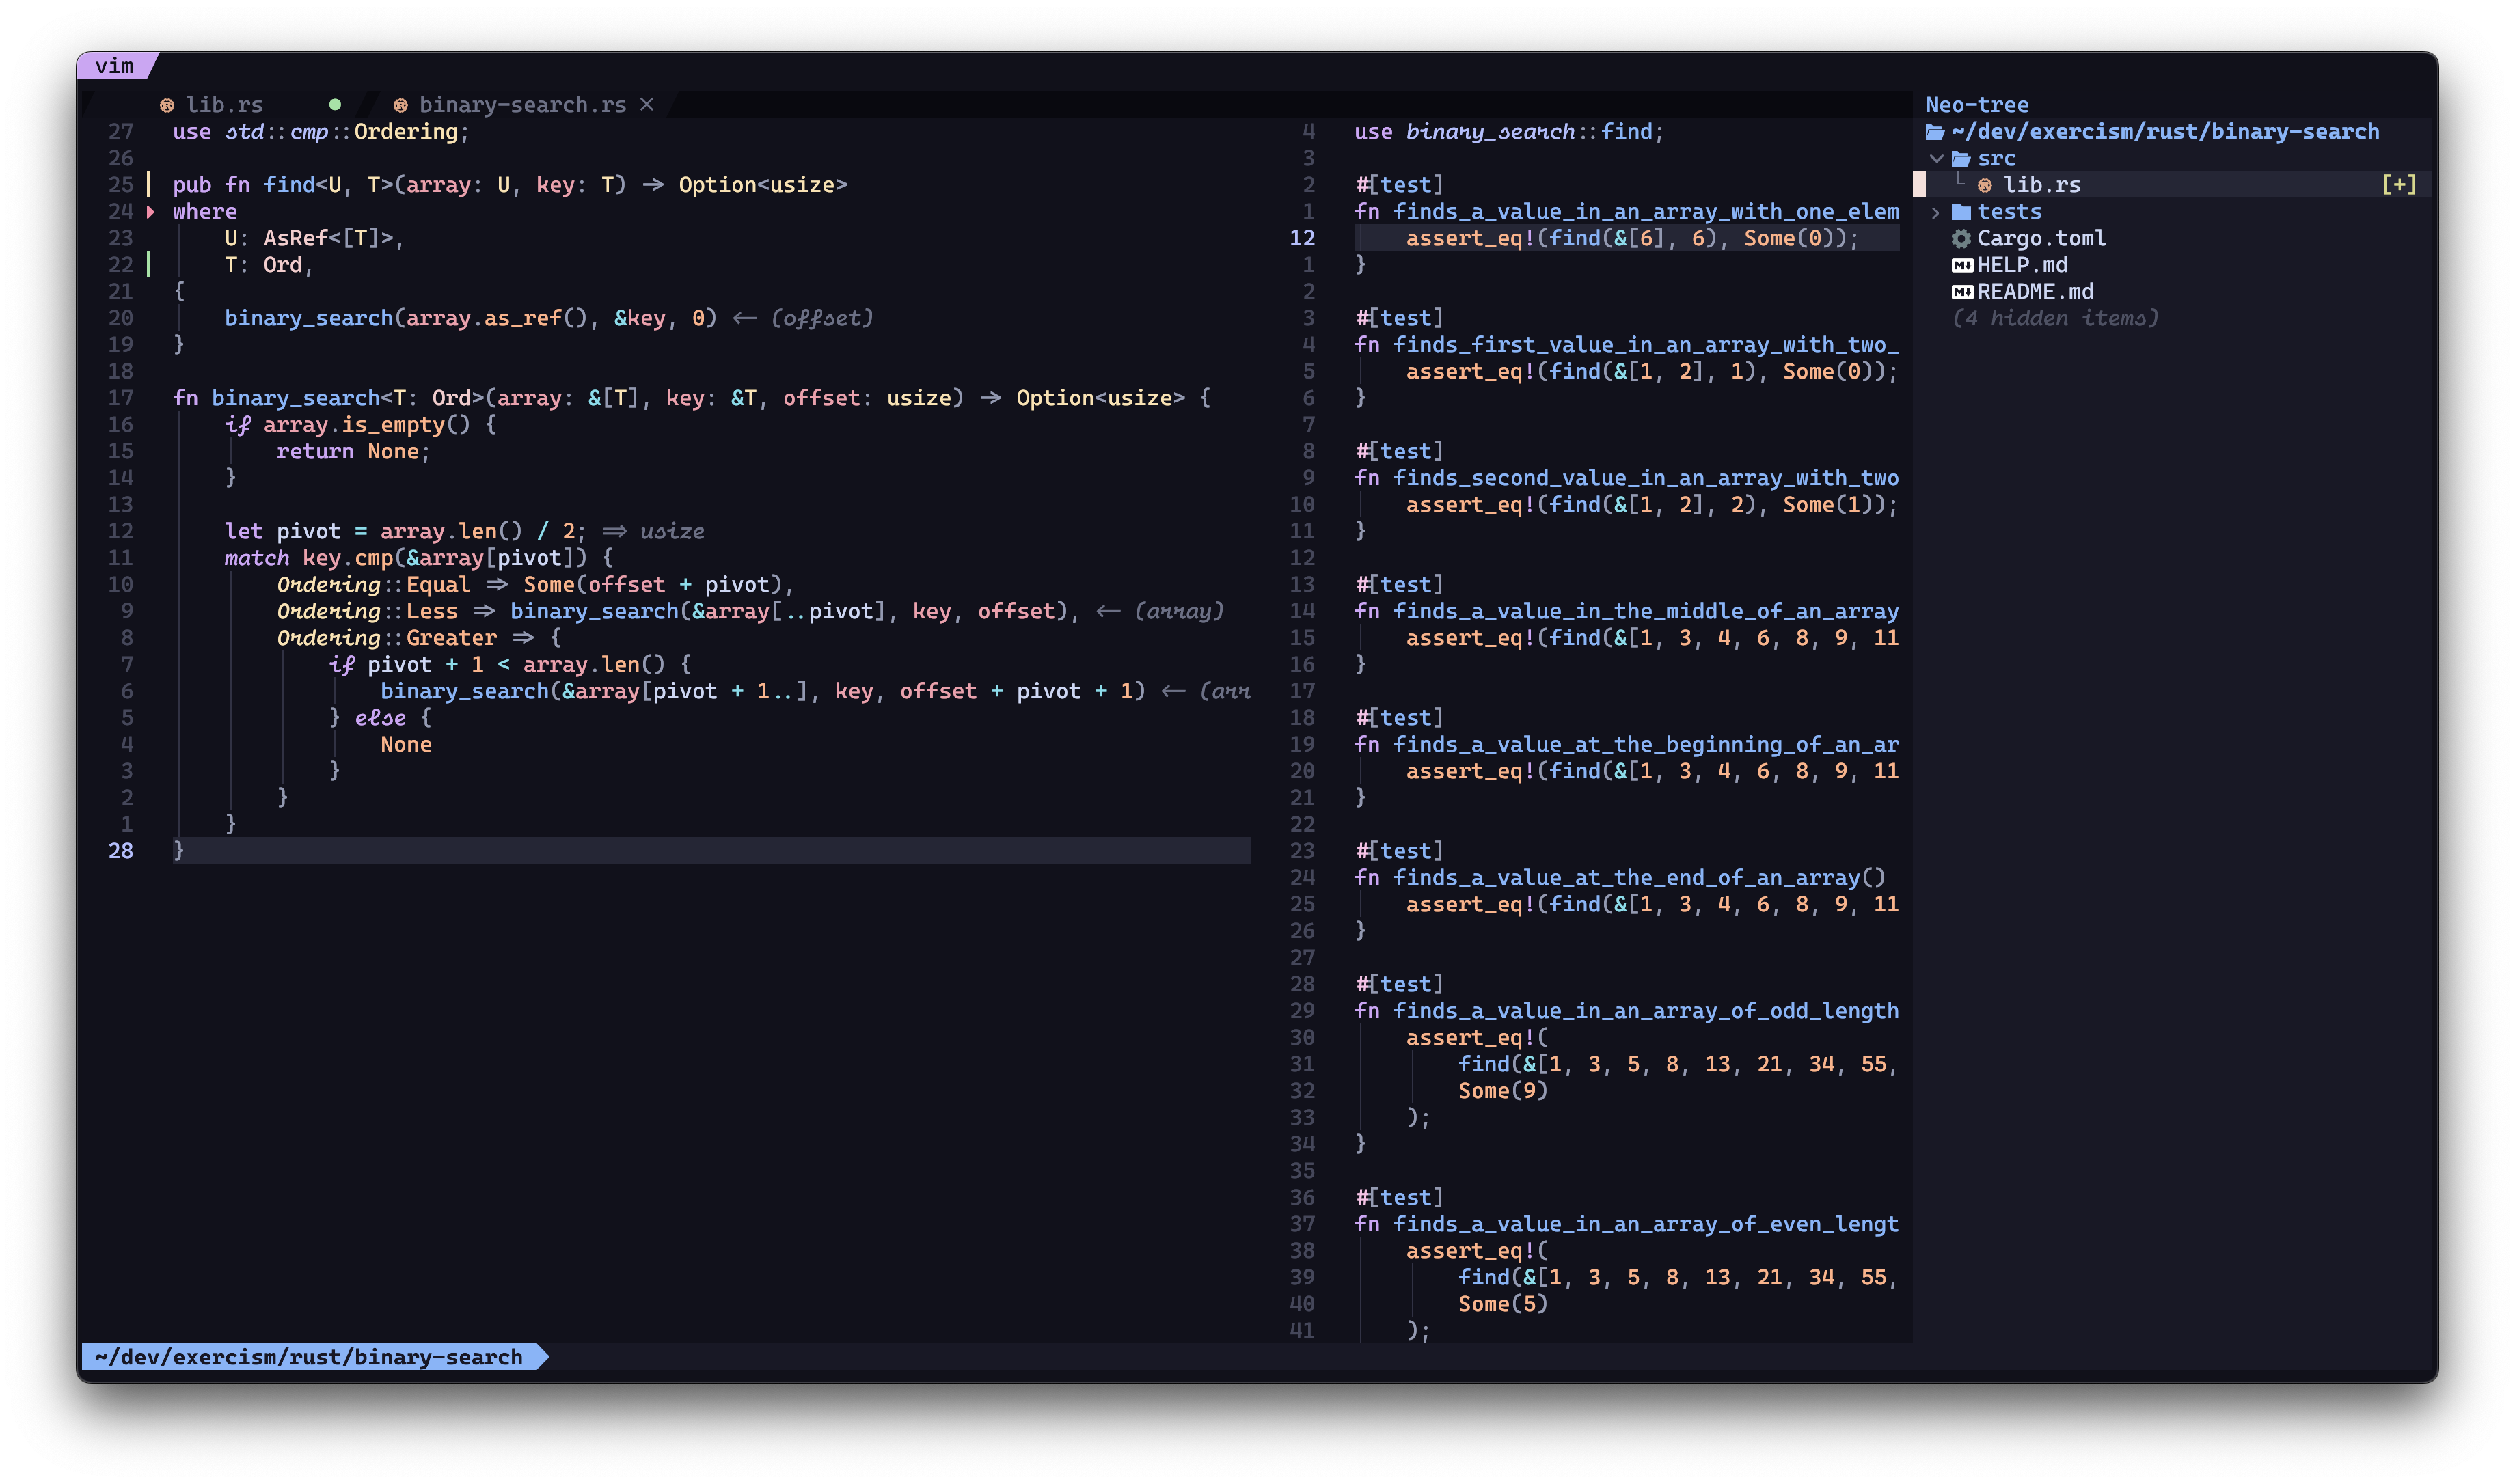Close the binary-search.rs tab
This screenshot has width=2515, height=1484.
(647, 105)
